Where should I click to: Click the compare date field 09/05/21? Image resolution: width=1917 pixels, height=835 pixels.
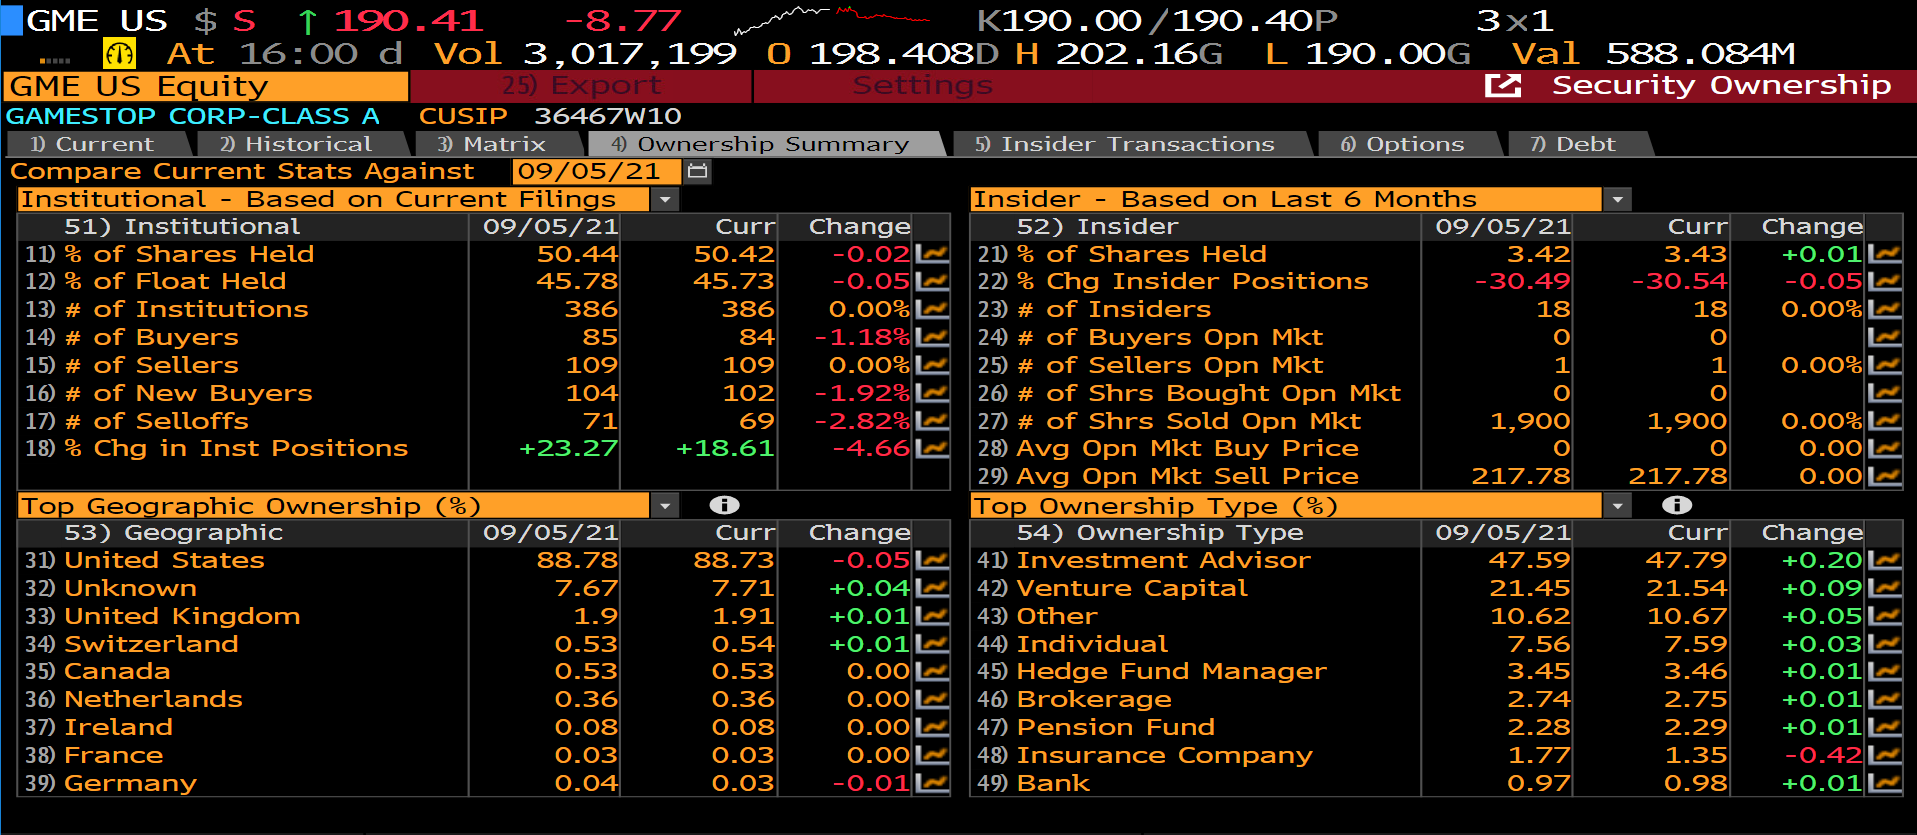coord(597,171)
